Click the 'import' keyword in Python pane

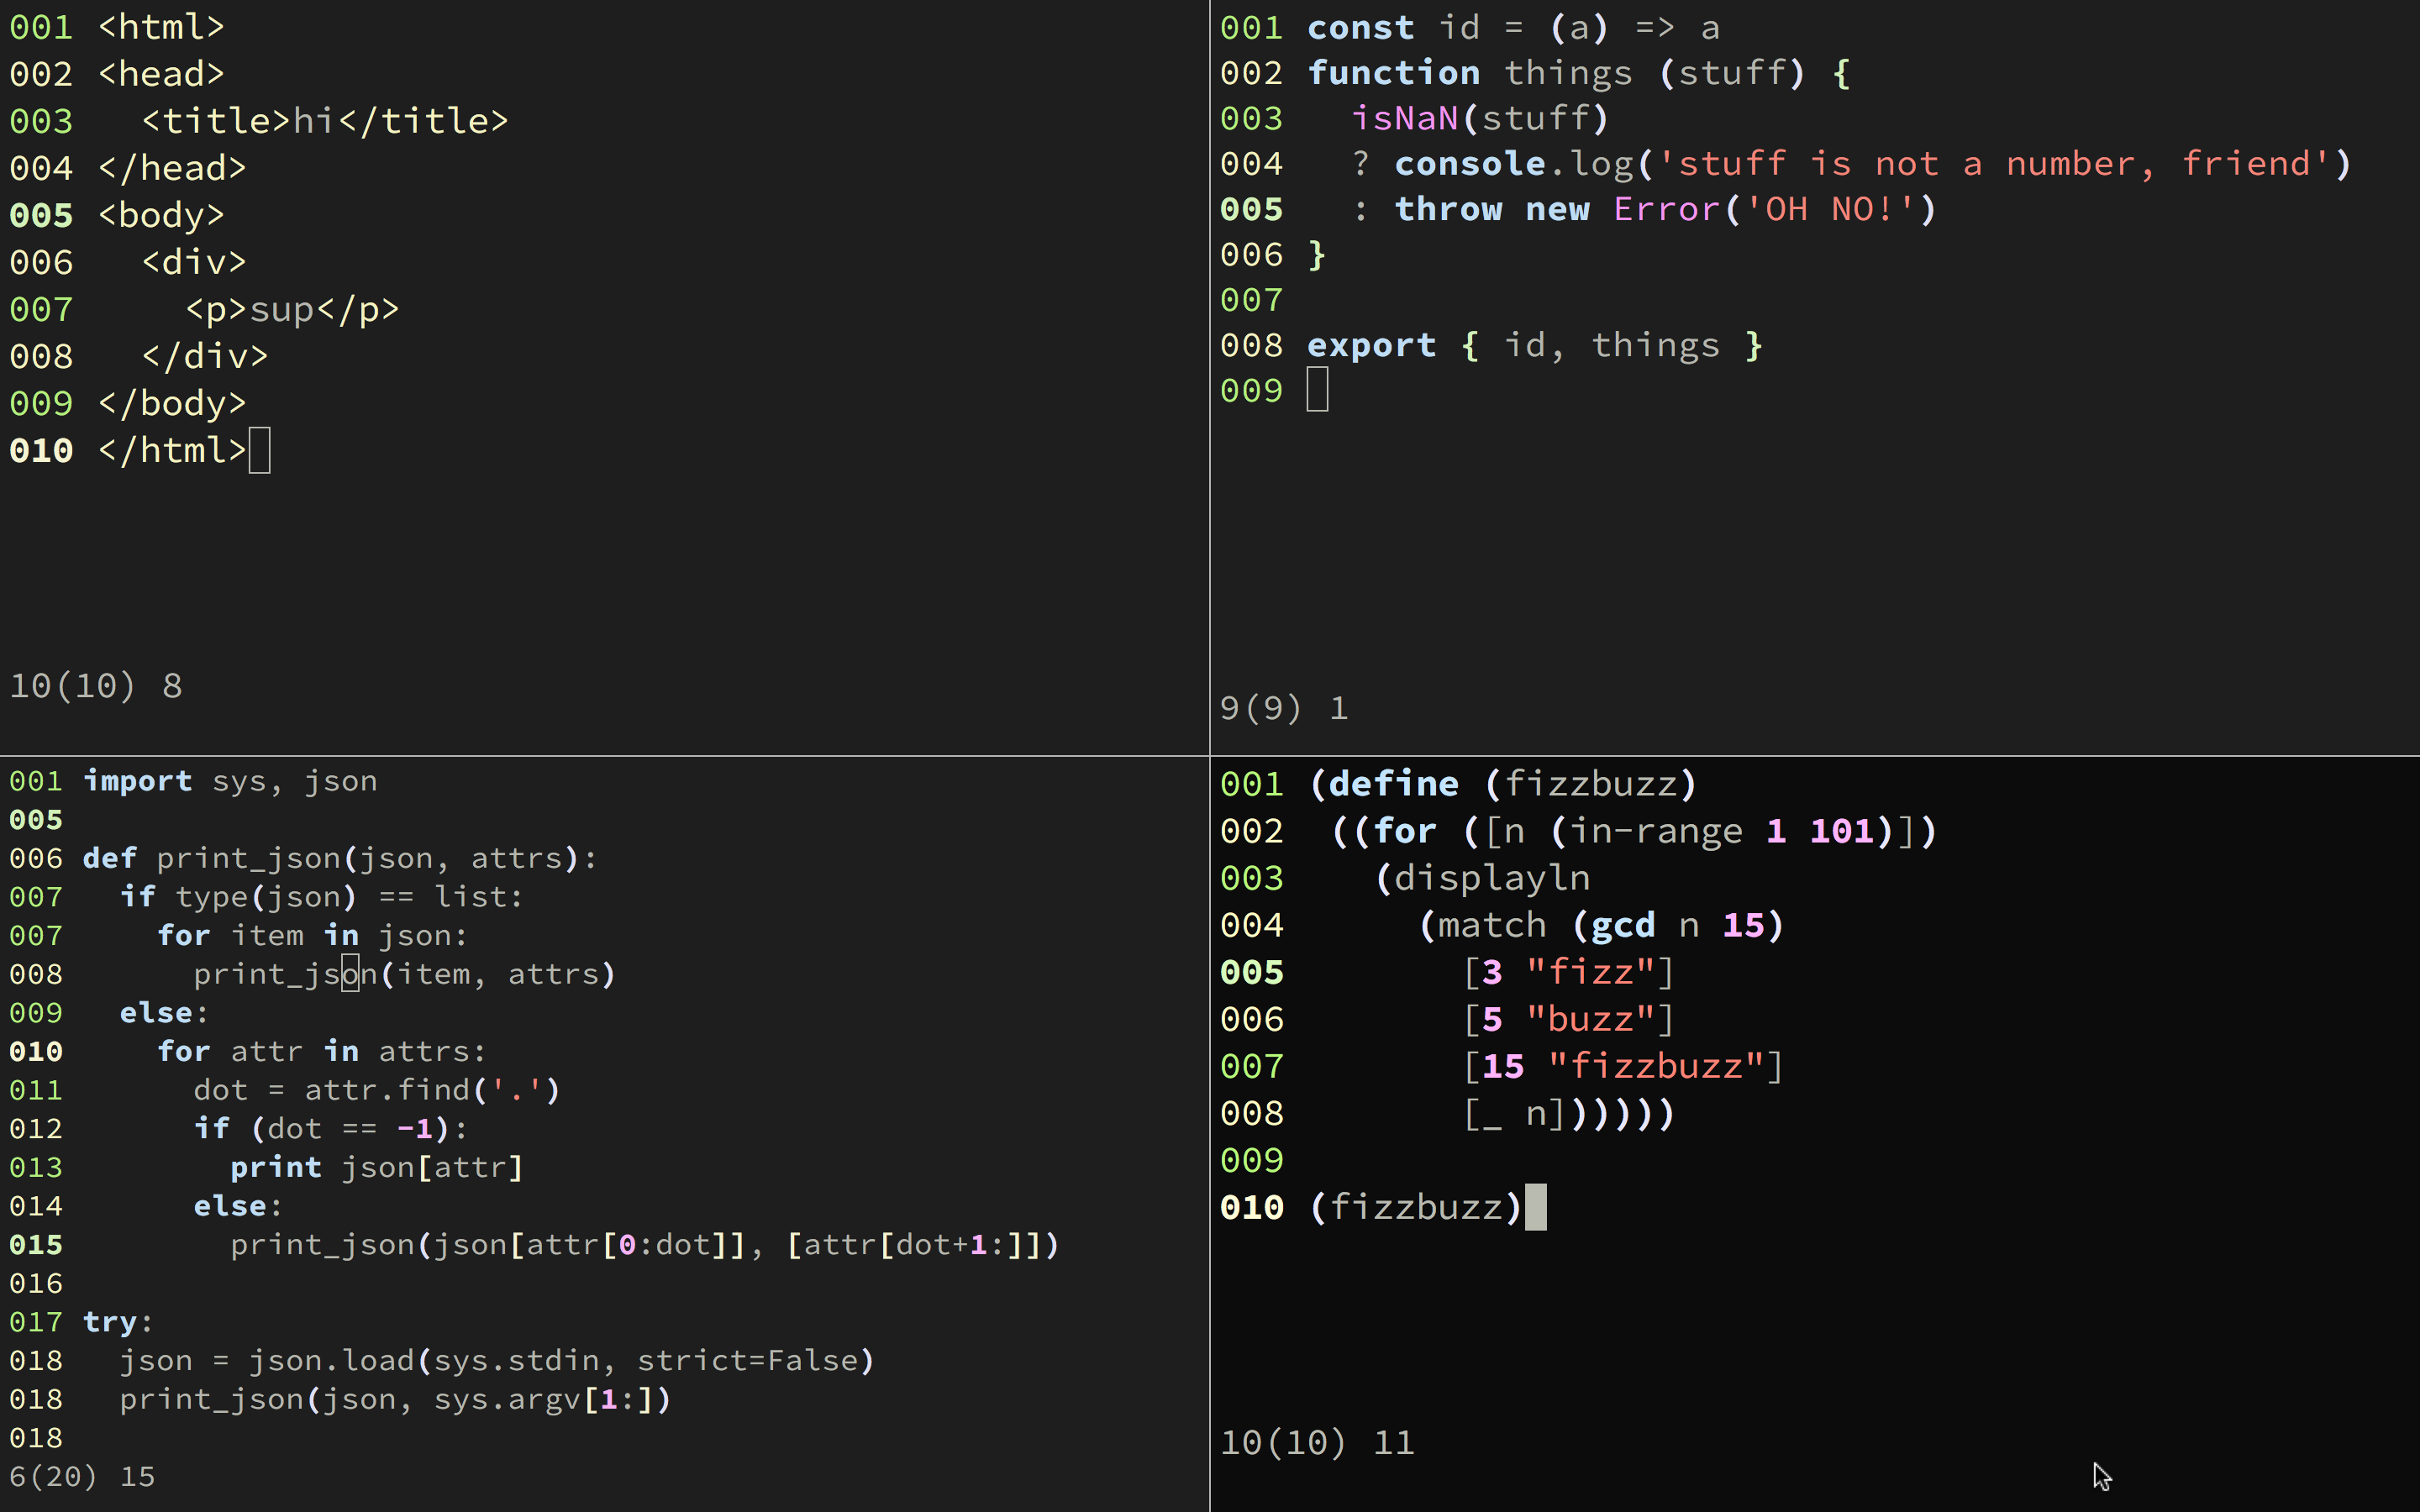pyautogui.click(x=137, y=781)
